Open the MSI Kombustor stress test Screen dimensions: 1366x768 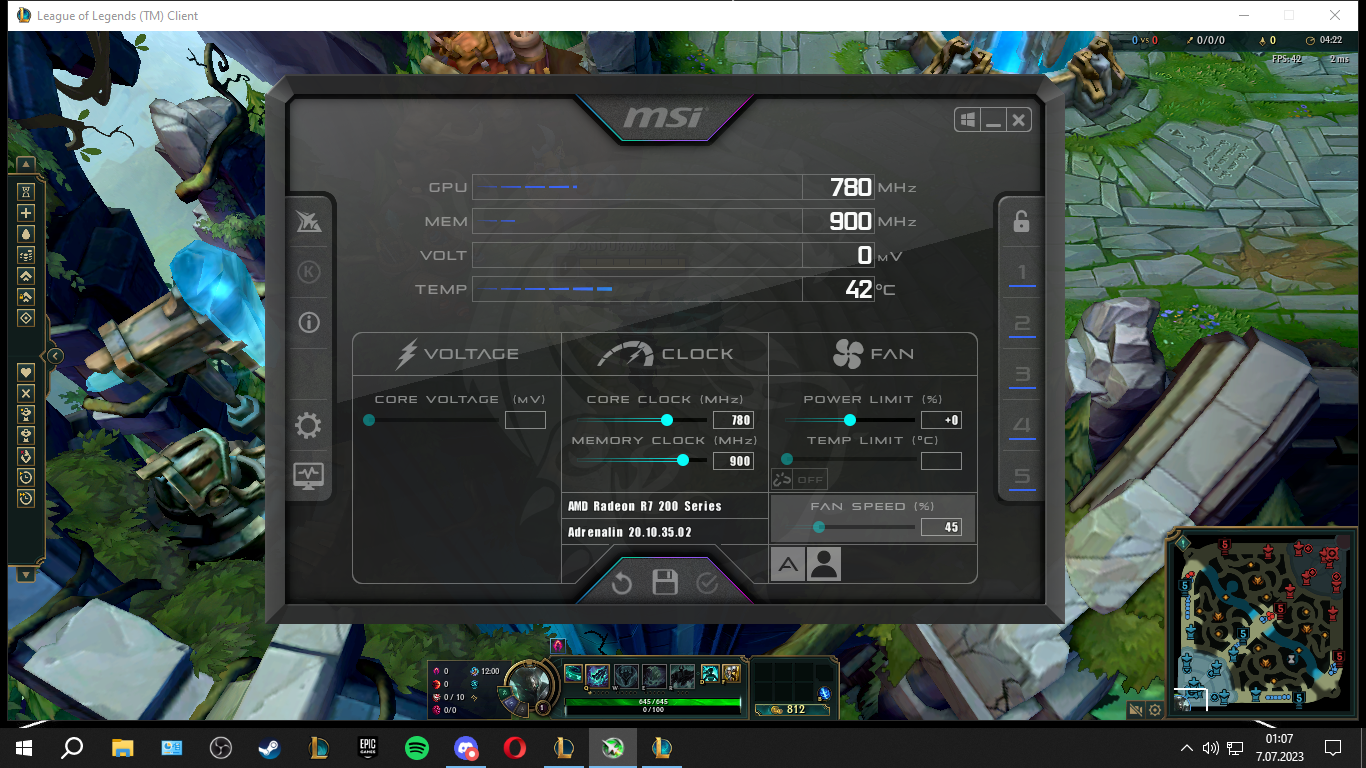click(x=309, y=222)
